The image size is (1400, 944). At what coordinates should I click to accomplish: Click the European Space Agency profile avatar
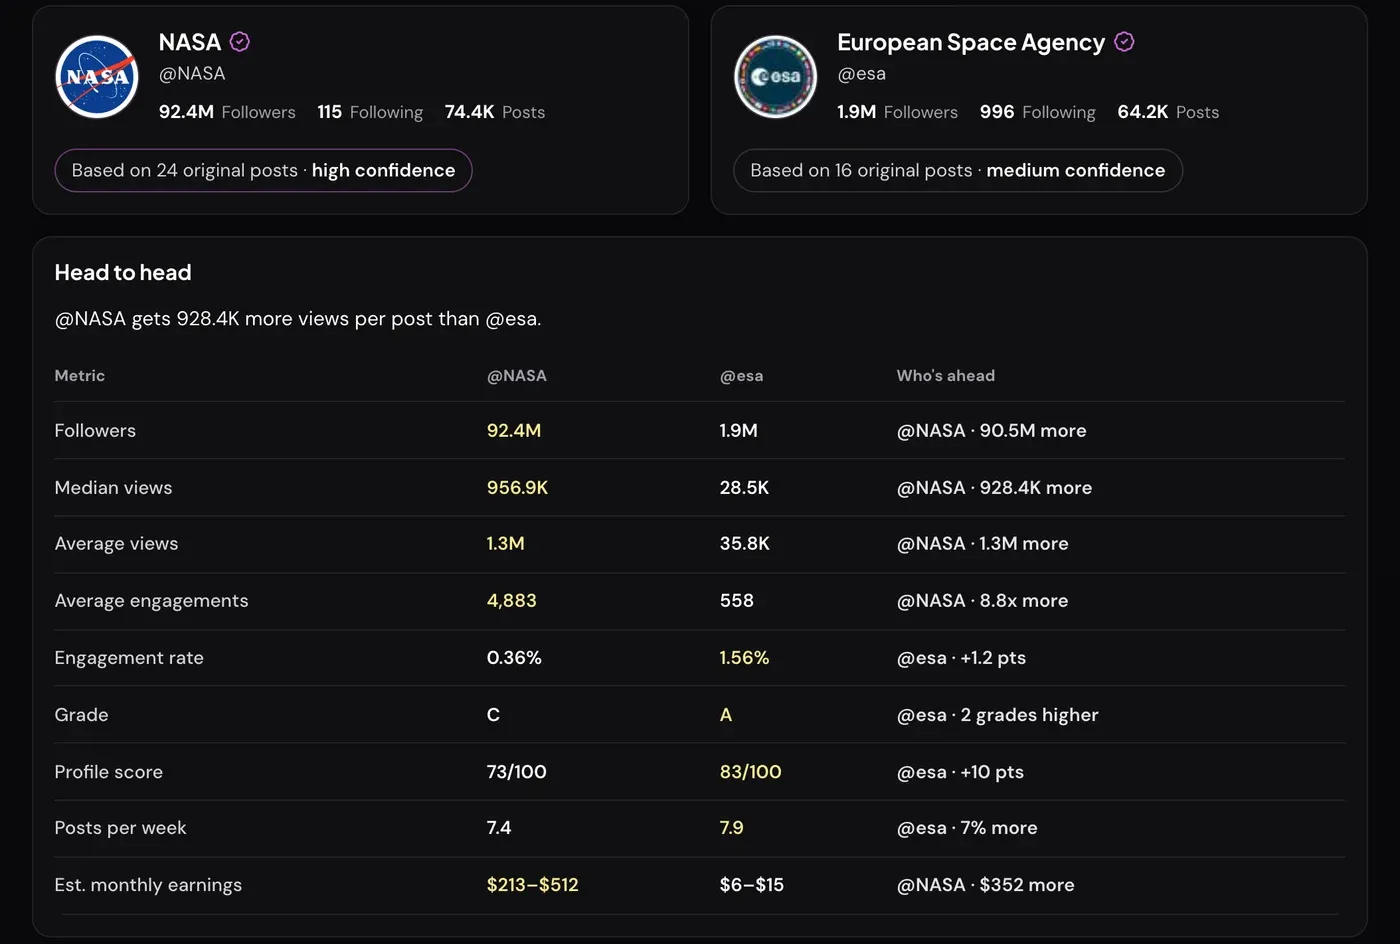tap(775, 77)
